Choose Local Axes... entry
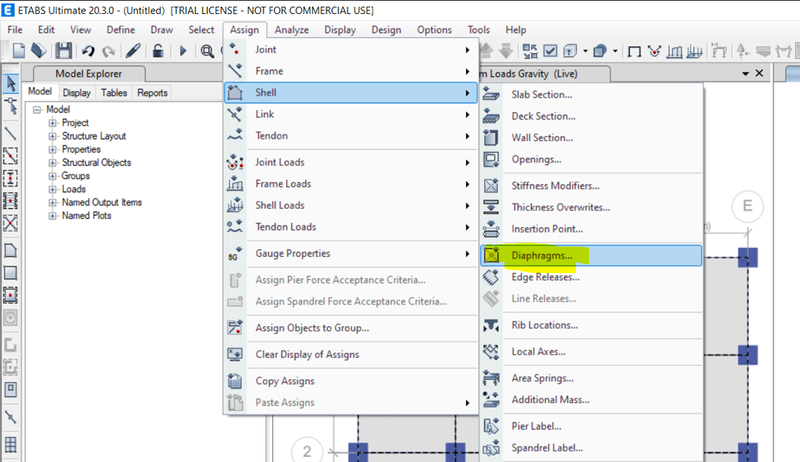The image size is (800, 462). 591,351
